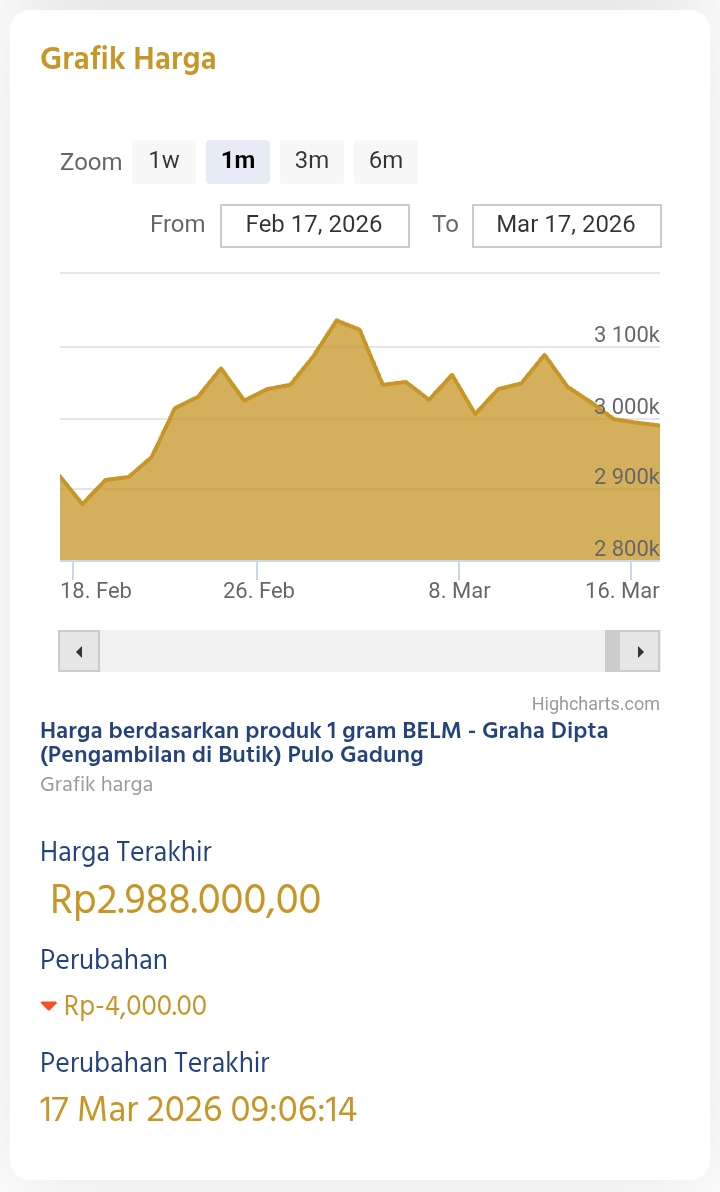Click the Grafik Harga heading
720x1192 pixels.
click(128, 59)
